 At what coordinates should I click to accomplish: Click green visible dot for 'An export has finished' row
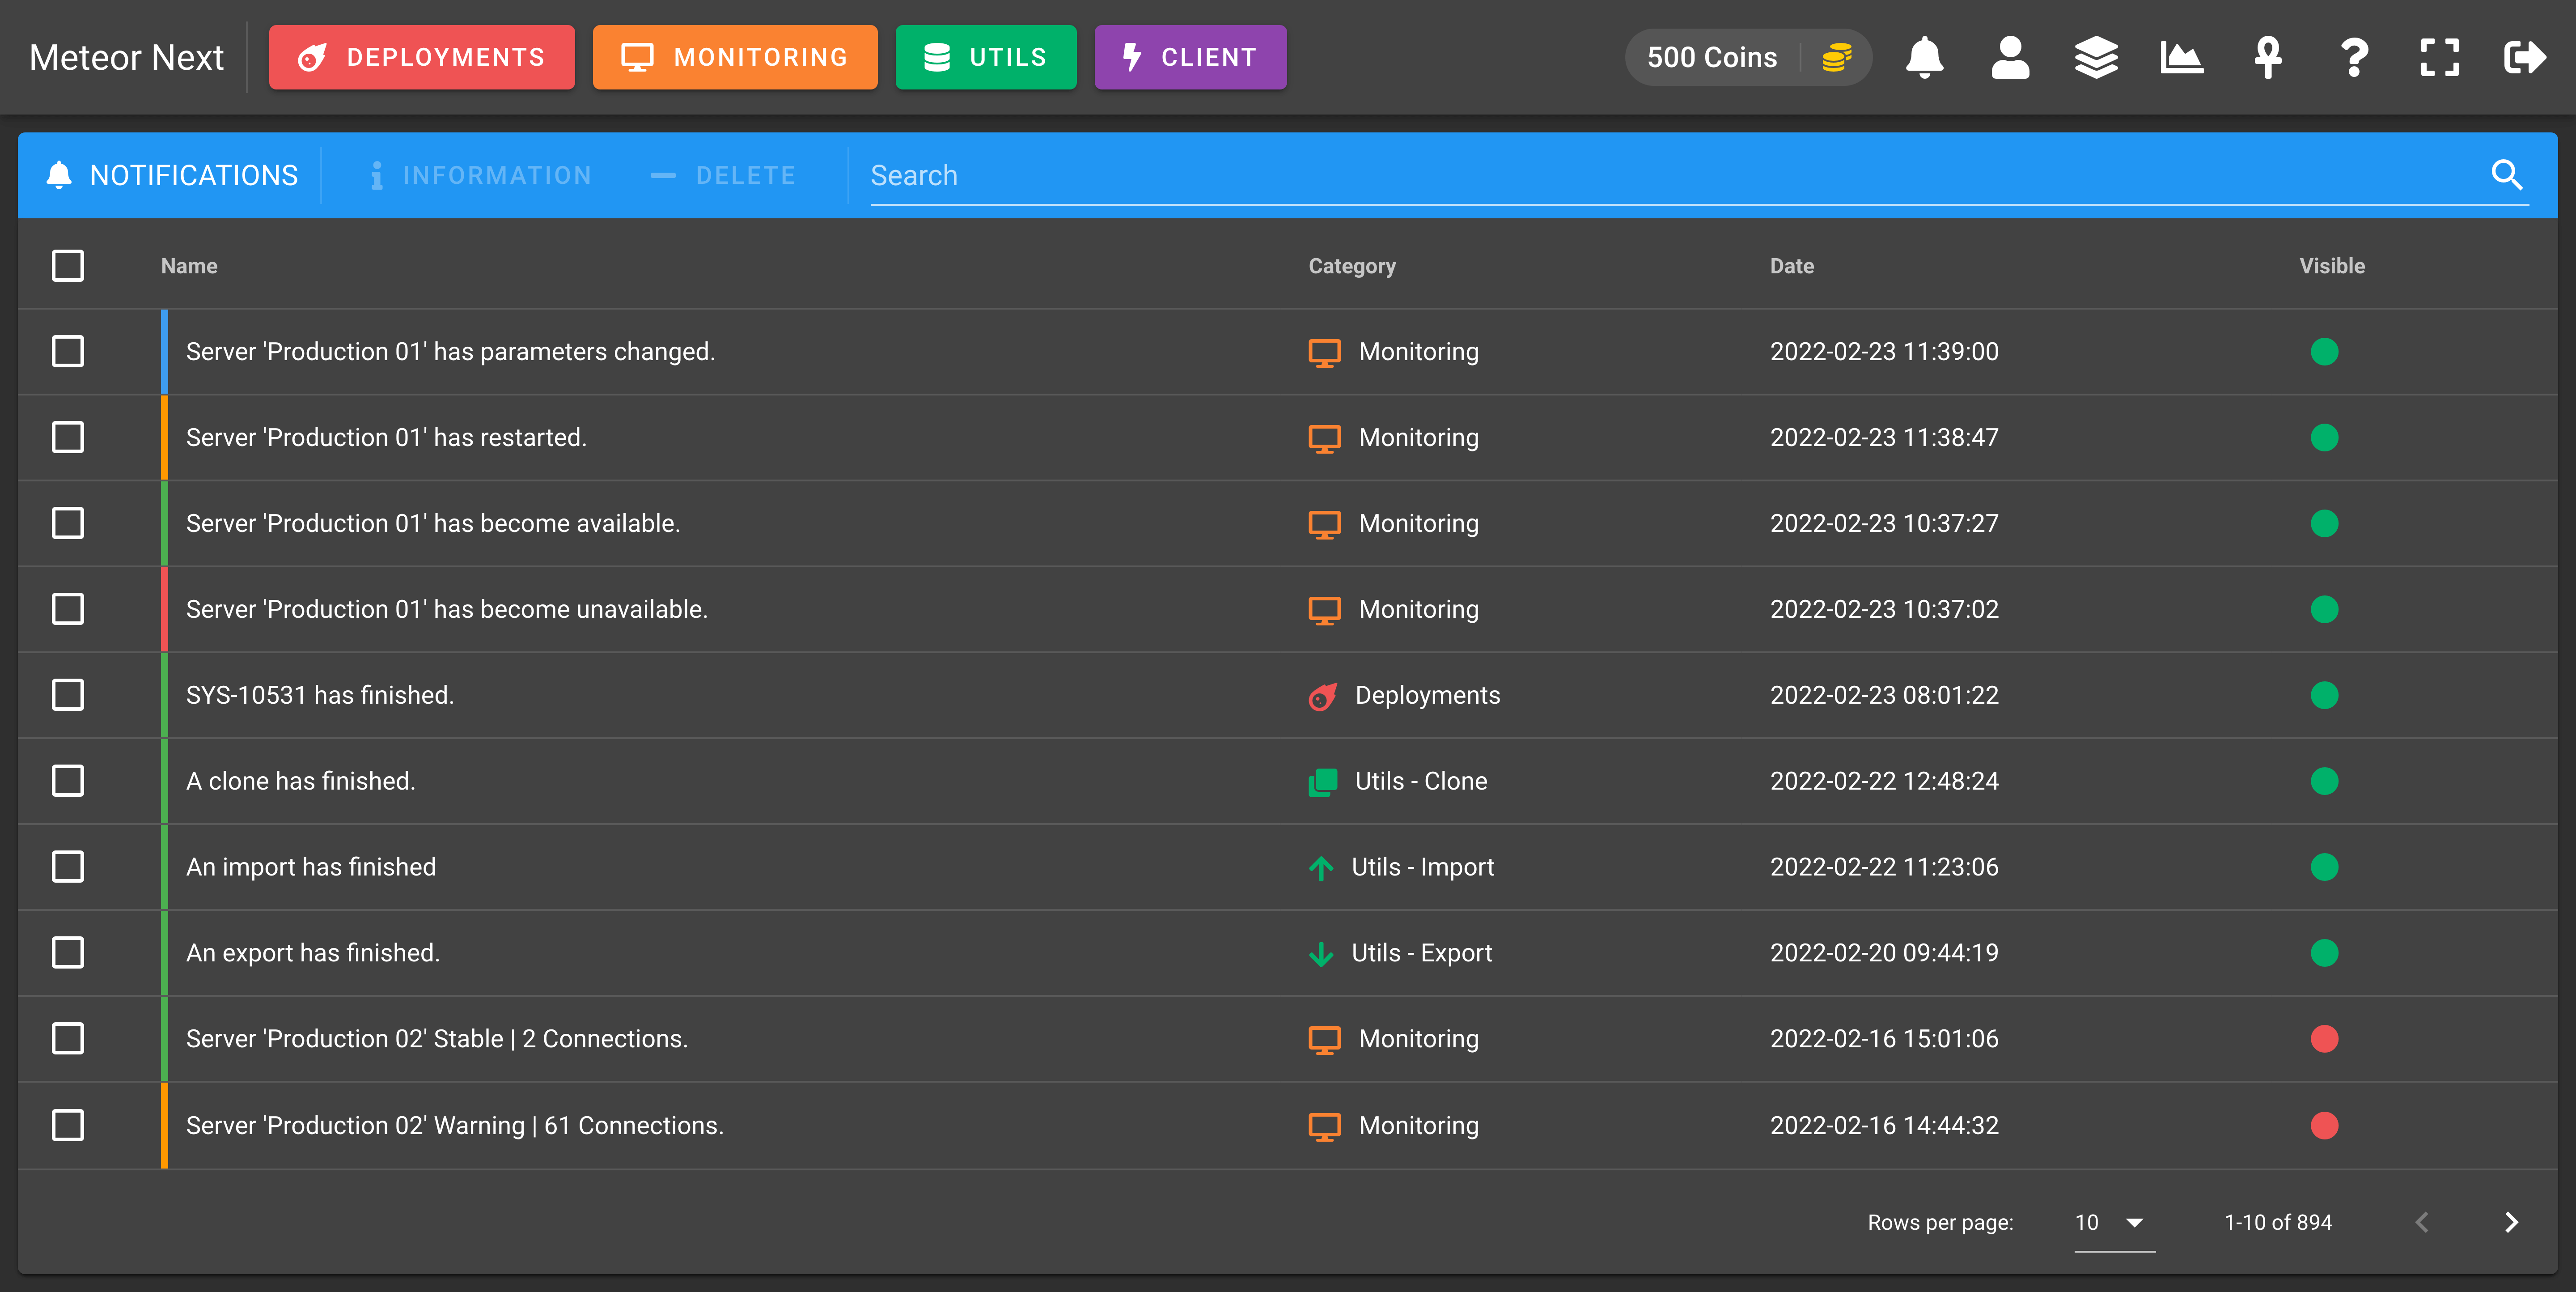[x=2324, y=954]
